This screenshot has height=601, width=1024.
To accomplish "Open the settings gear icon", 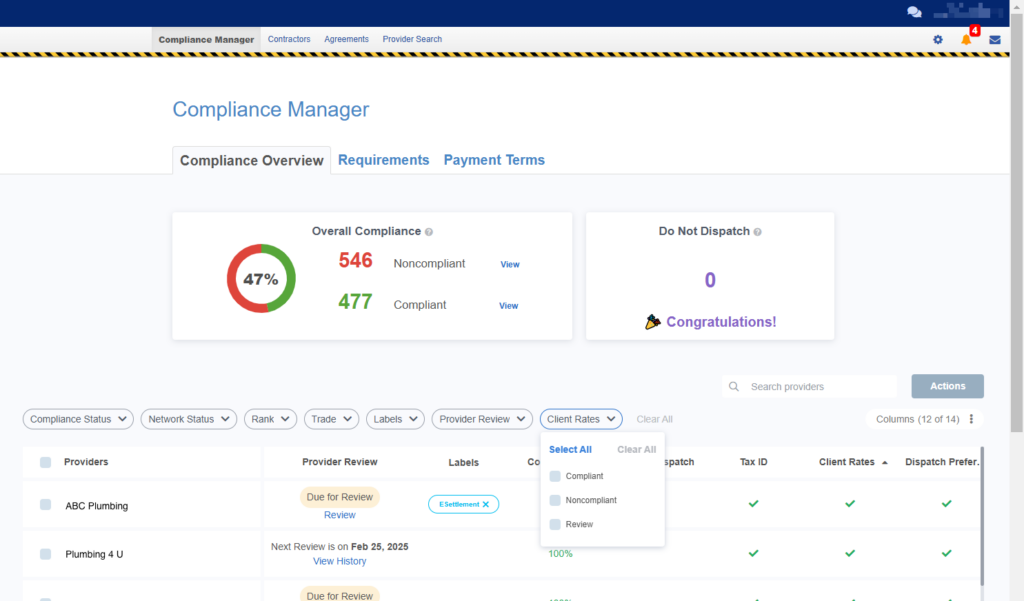I will pyautogui.click(x=938, y=40).
